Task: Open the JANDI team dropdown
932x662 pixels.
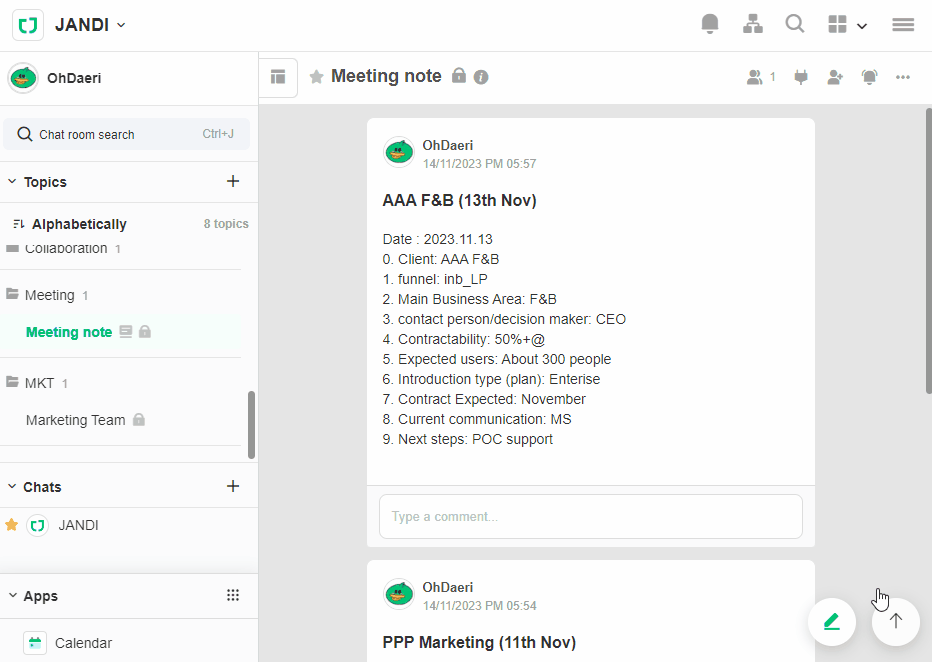Action: point(90,25)
